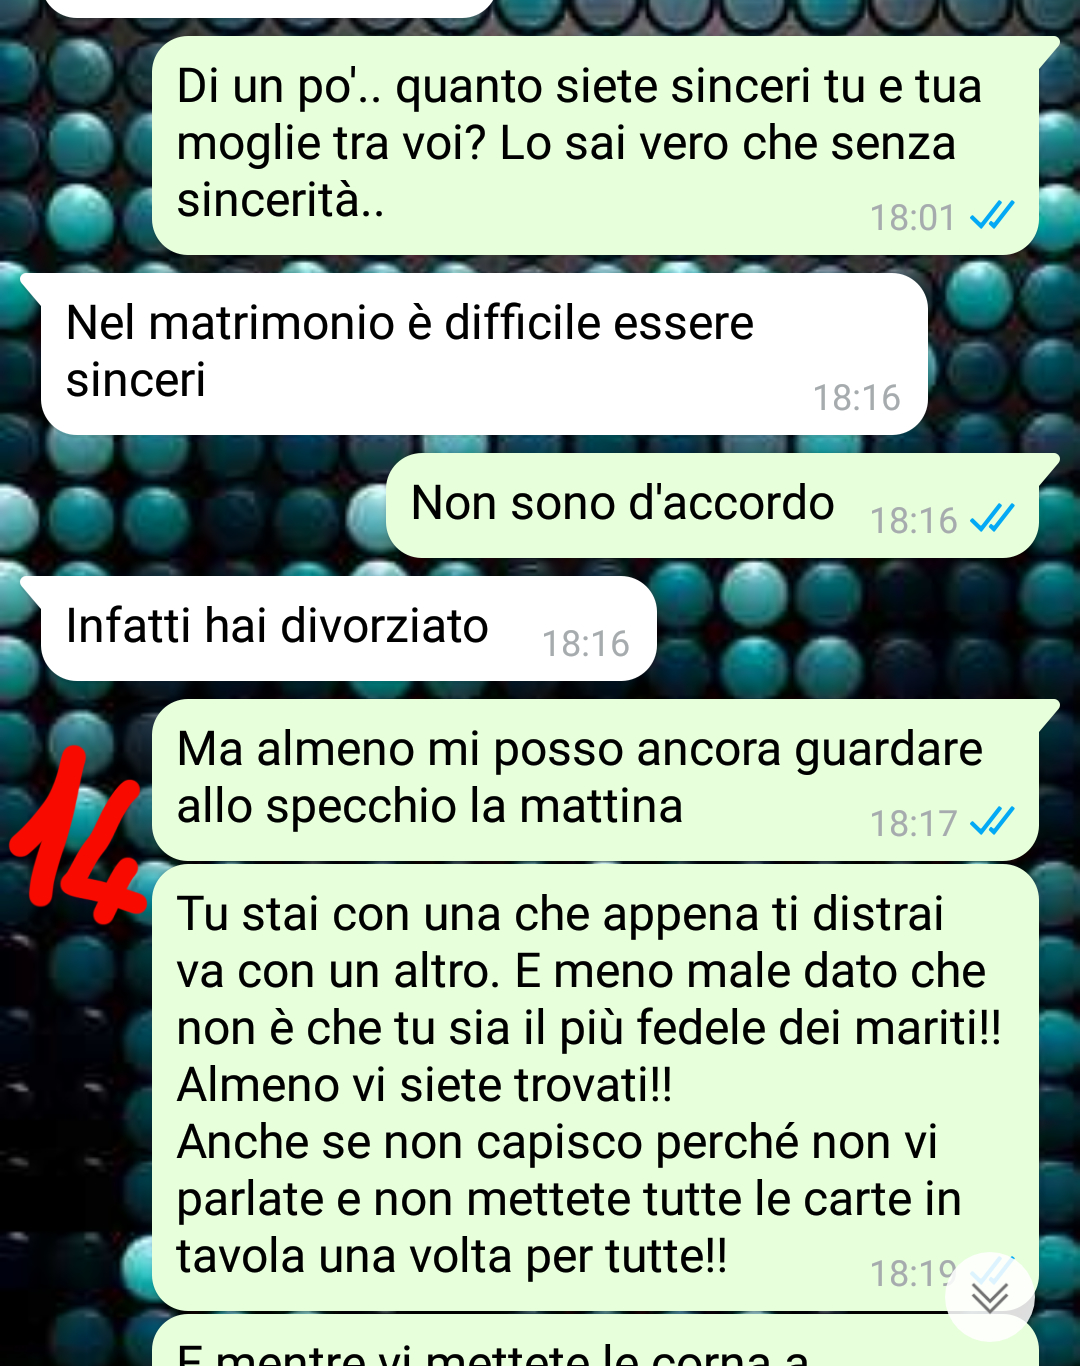Image resolution: width=1080 pixels, height=1366 pixels.
Task: Tap the read ticks at 18:17
Action: [x=992, y=822]
